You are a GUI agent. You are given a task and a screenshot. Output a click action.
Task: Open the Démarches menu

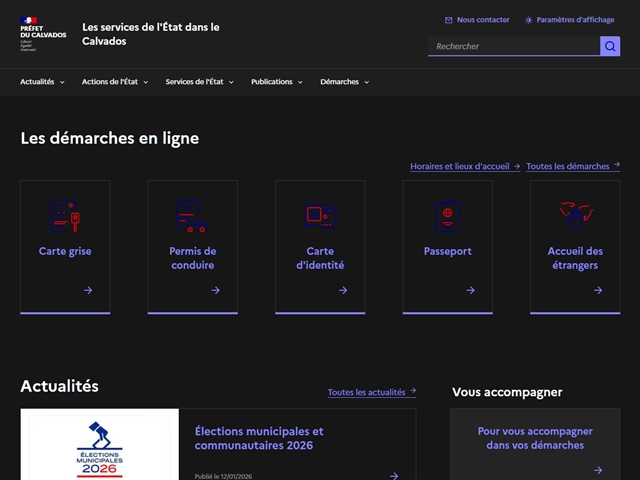click(x=344, y=82)
